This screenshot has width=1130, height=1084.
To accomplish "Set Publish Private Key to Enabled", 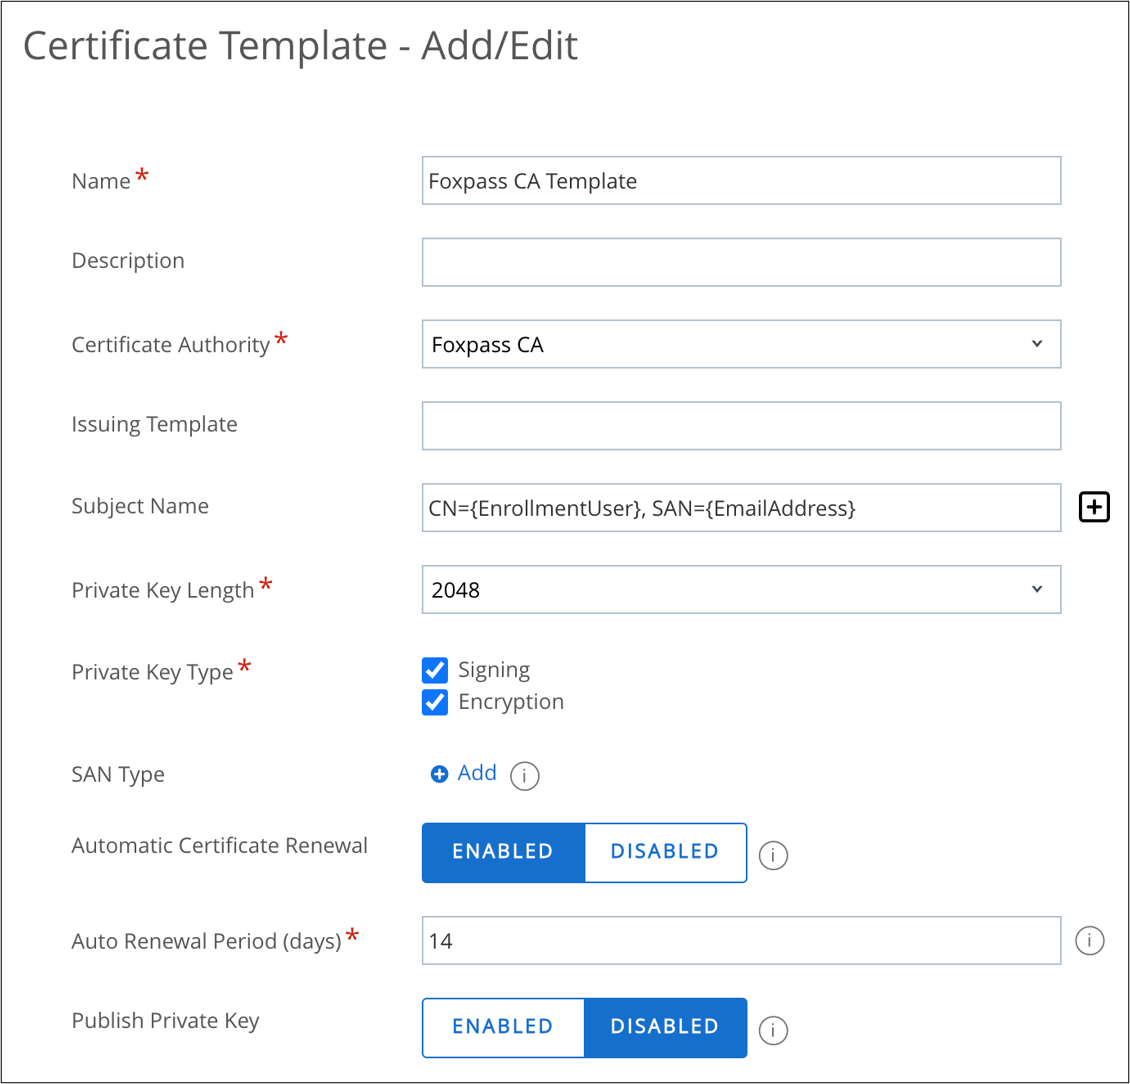I will [502, 1027].
